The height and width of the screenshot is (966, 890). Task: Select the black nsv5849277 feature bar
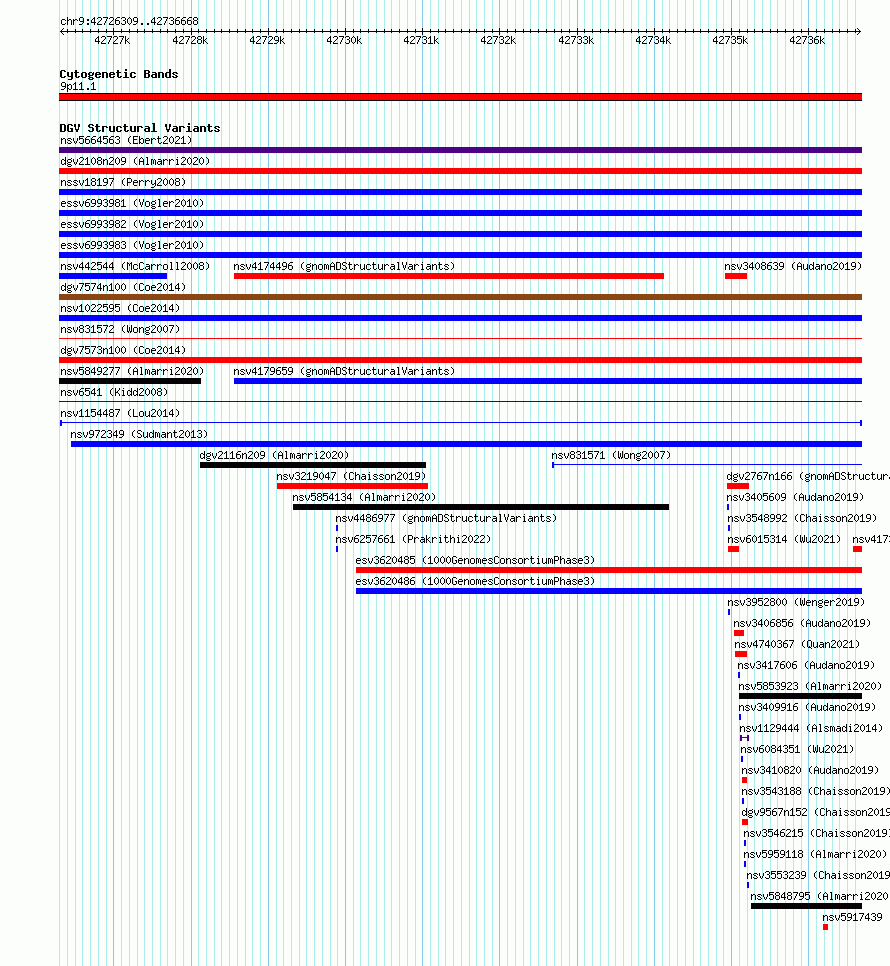(130, 381)
